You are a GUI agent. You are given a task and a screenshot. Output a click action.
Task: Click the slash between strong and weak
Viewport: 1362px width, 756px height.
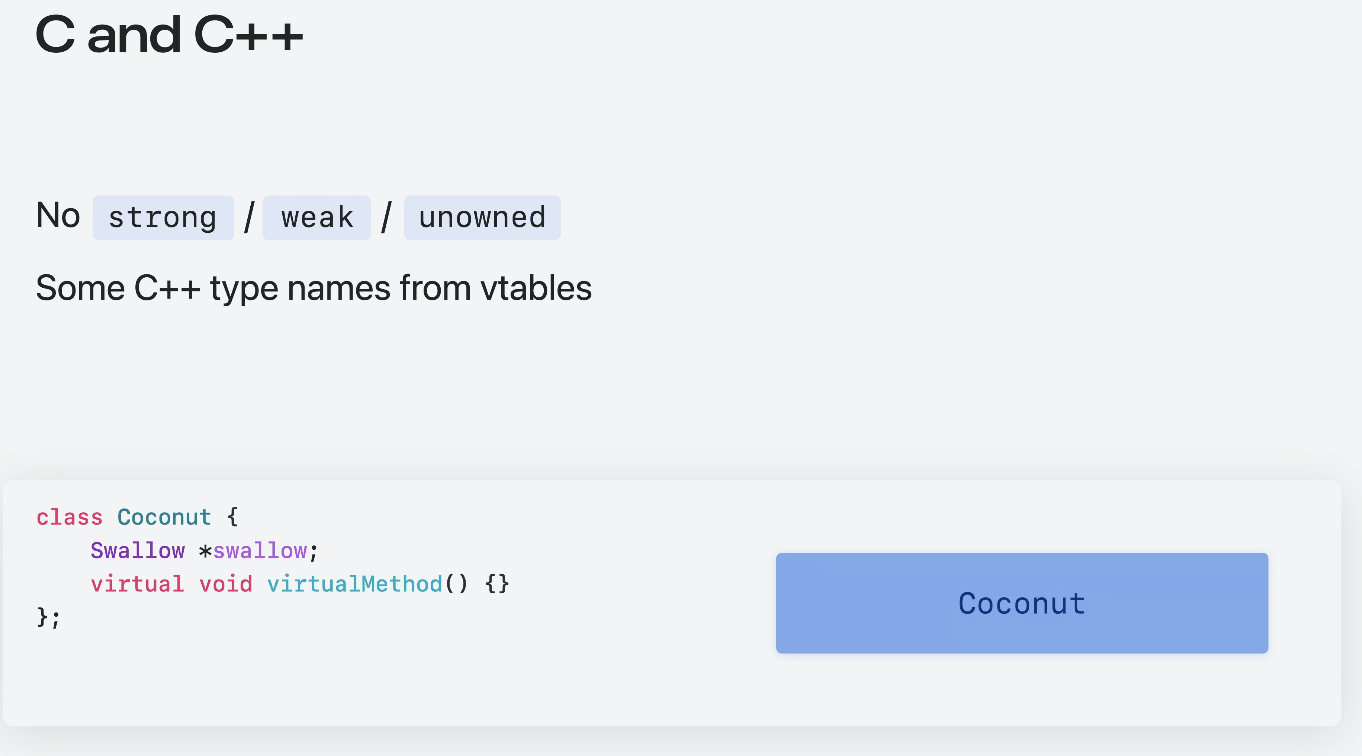pyautogui.click(x=249, y=218)
